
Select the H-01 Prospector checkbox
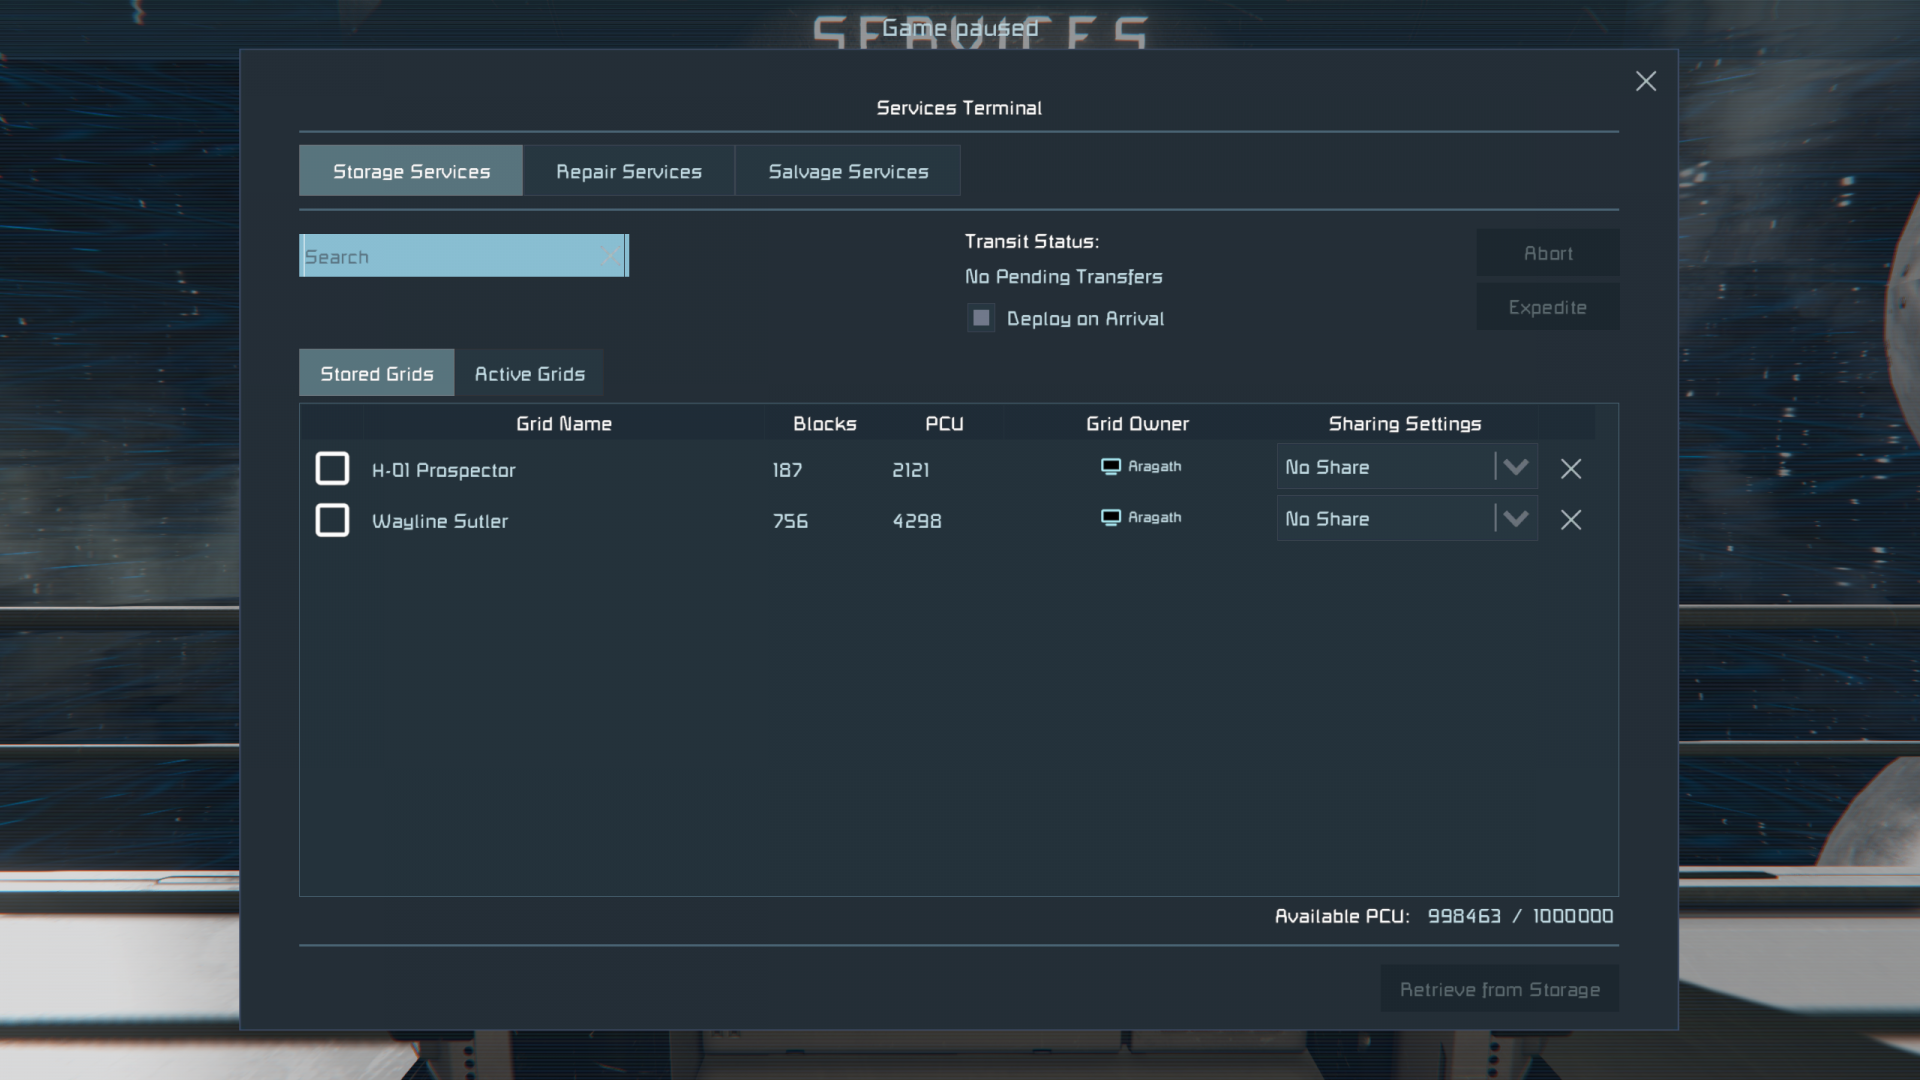click(x=332, y=468)
